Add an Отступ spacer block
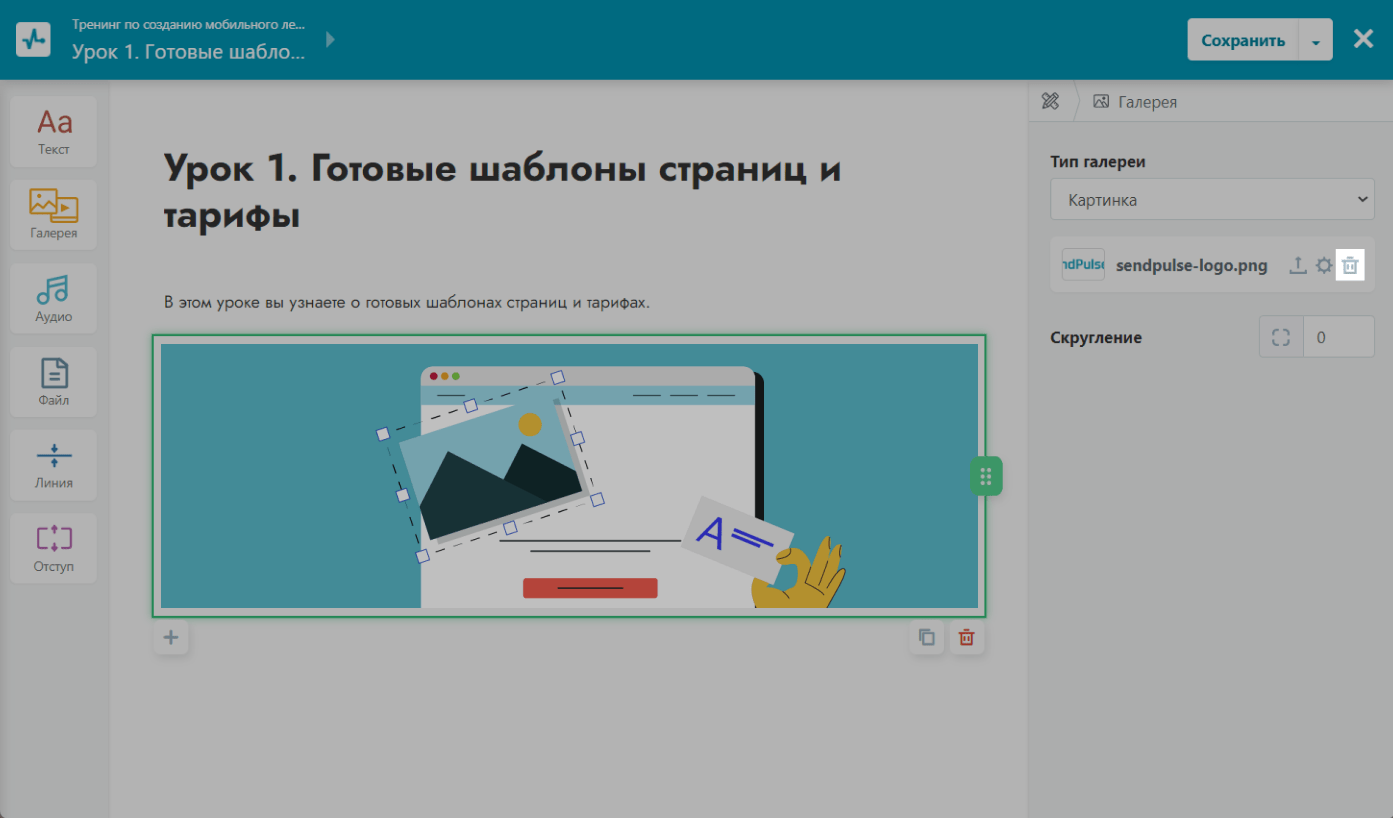Screen dimensions: 1393x818 [54, 547]
